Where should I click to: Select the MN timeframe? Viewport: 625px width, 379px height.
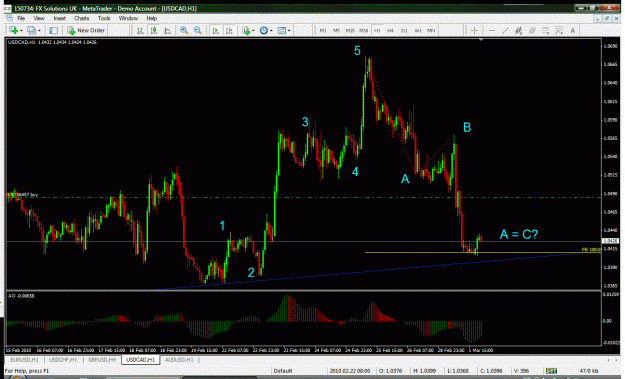(x=431, y=31)
